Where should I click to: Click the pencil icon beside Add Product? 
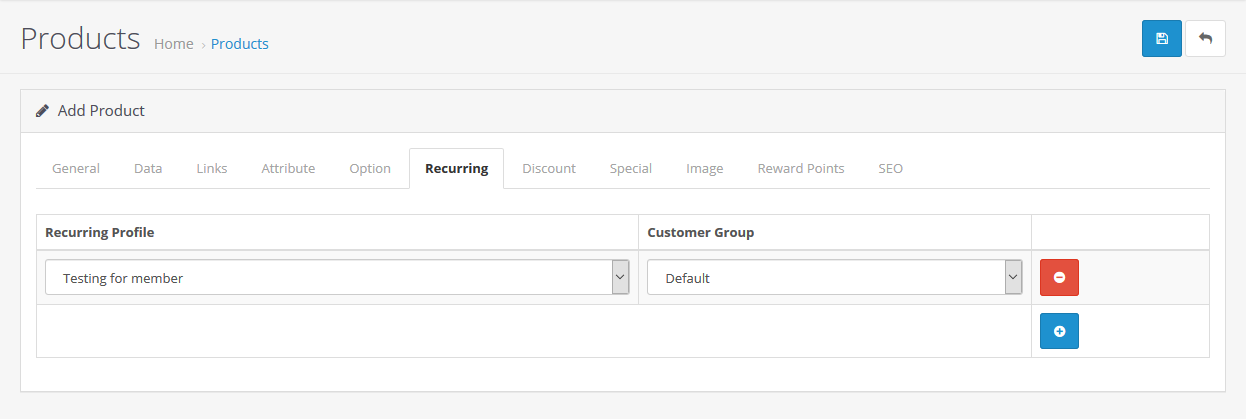(x=42, y=111)
